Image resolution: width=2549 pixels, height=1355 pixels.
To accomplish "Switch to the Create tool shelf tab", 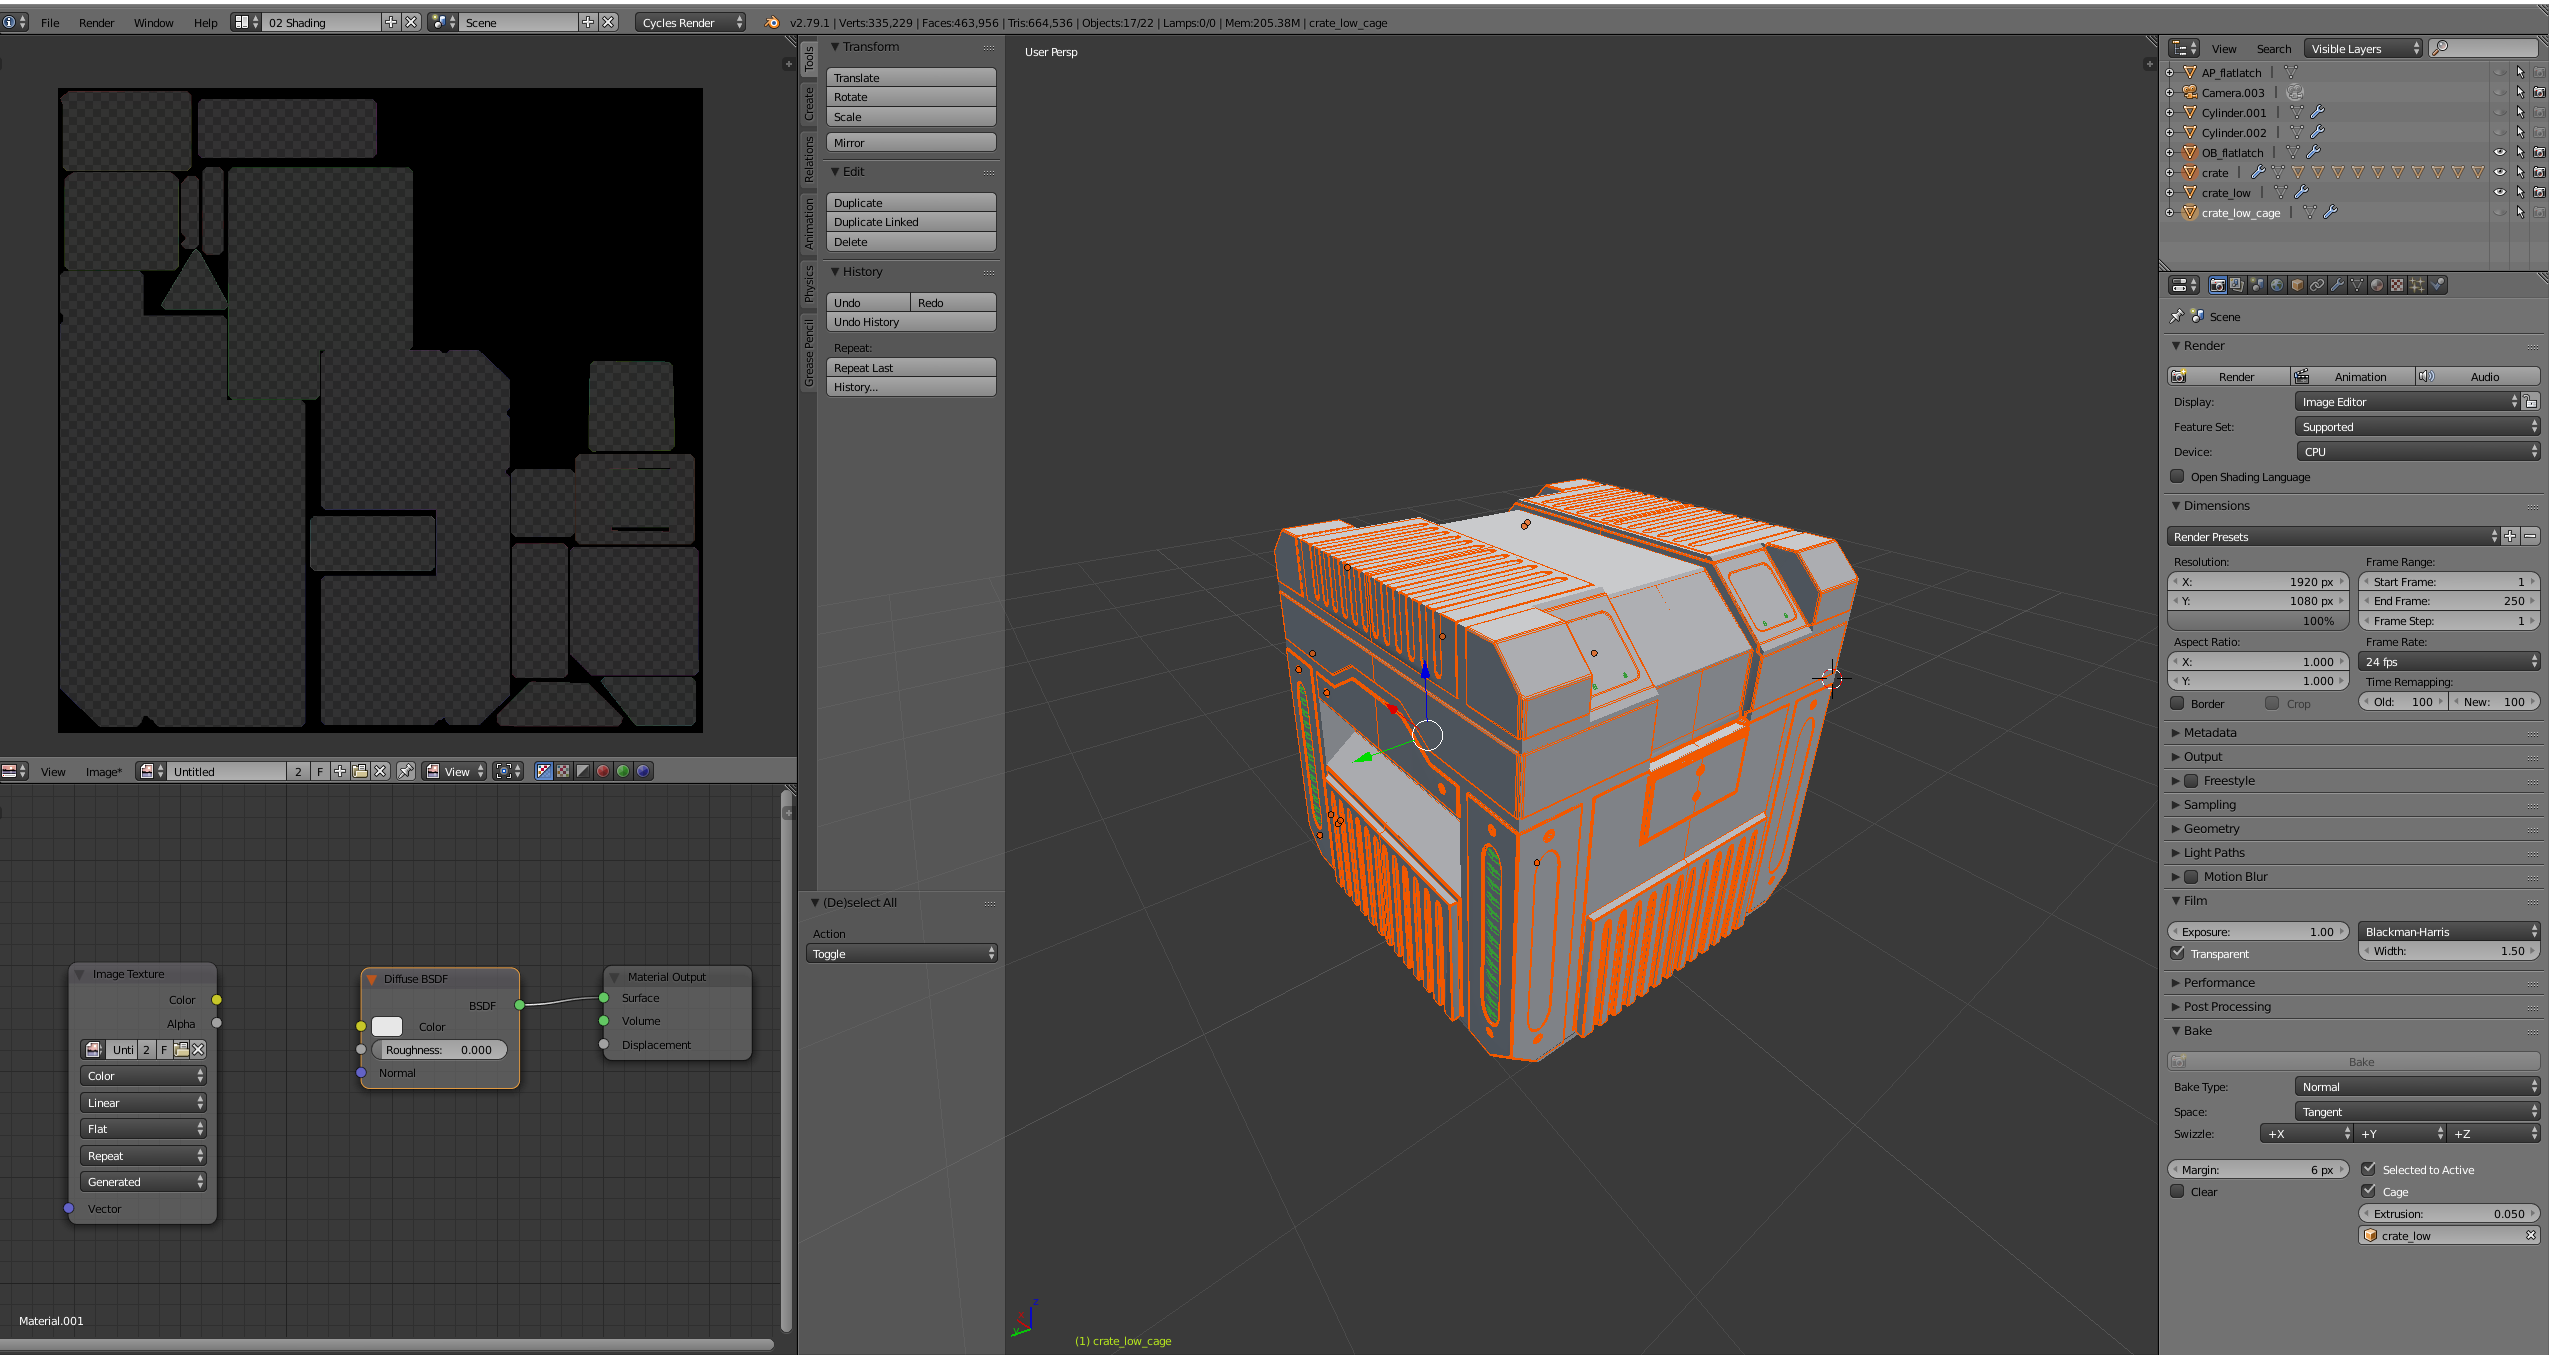I will coord(809,104).
